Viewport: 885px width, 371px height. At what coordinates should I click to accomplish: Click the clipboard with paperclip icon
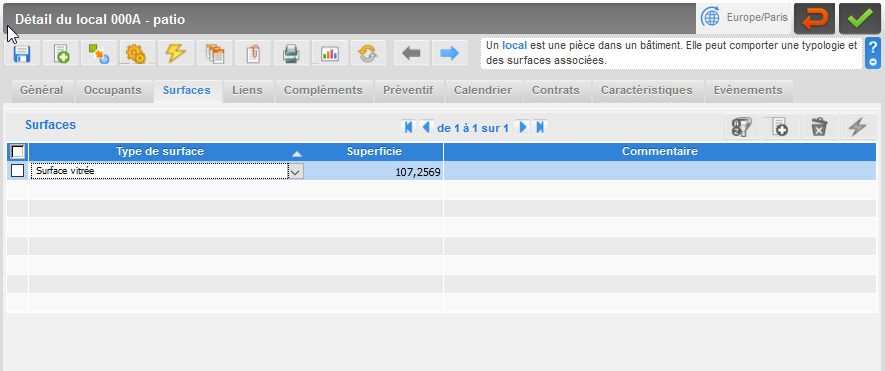(x=252, y=53)
